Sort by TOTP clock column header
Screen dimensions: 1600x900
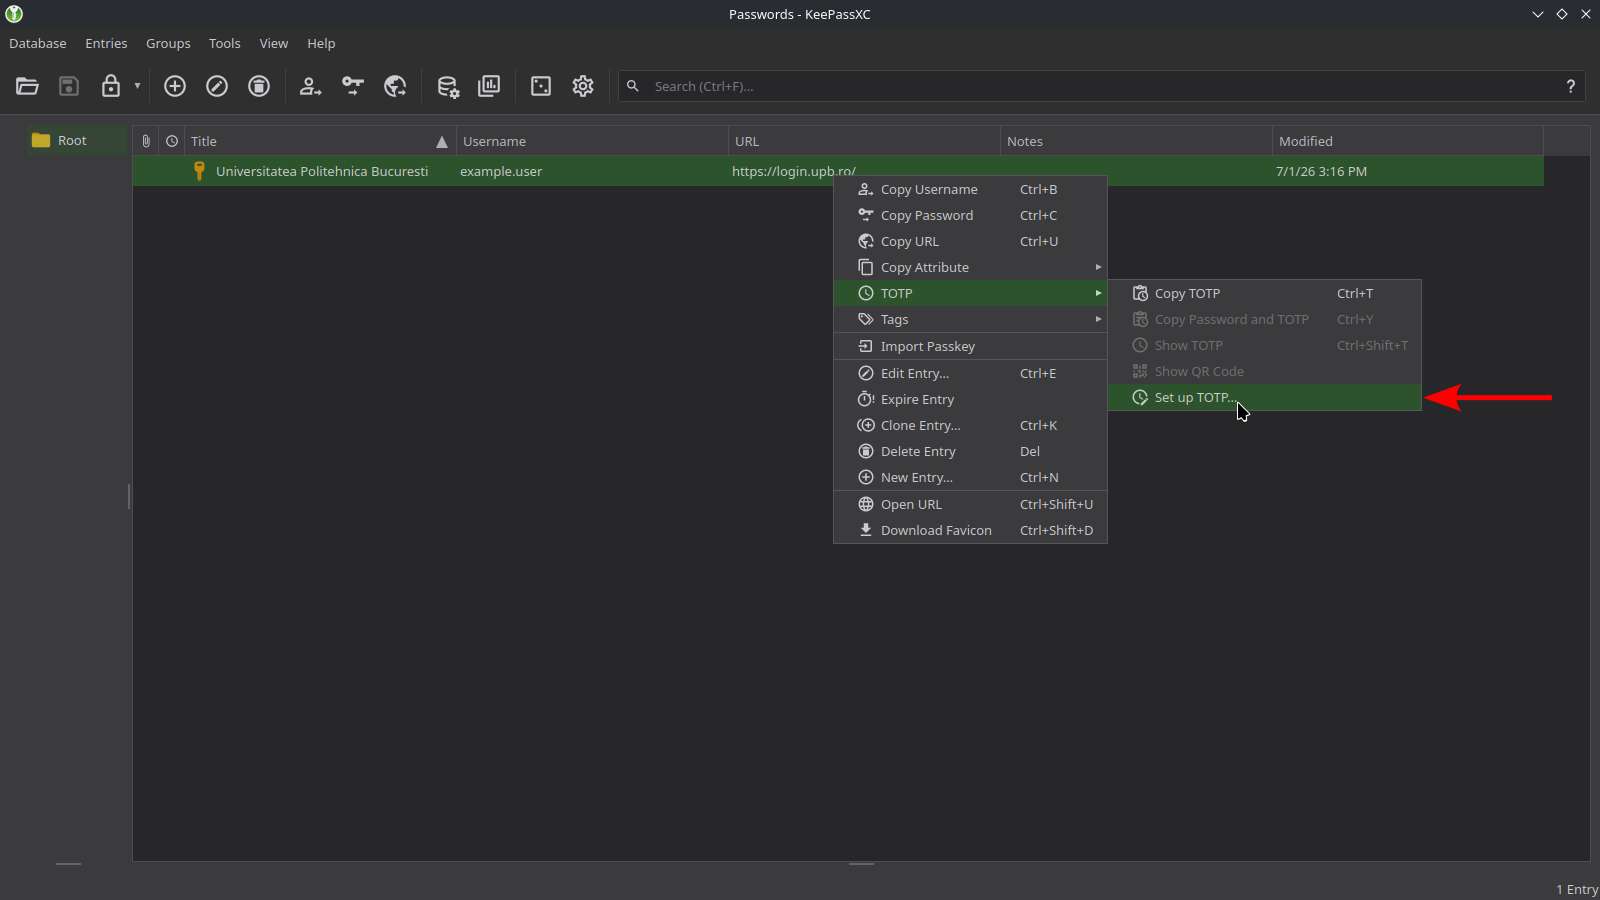[172, 141]
